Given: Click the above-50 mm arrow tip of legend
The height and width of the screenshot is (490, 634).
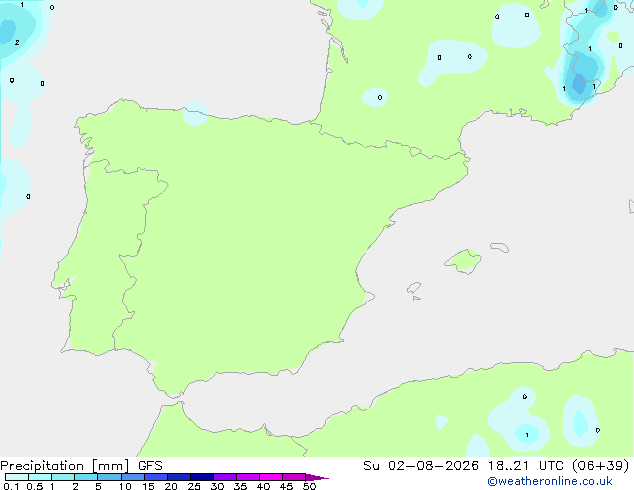Looking at the screenshot, I should 317,477.
